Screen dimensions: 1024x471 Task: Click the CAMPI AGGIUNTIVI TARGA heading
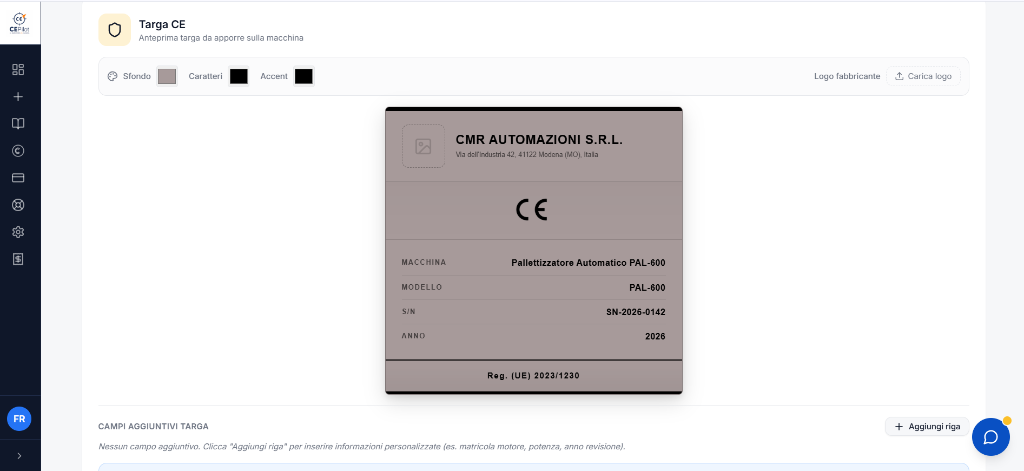153,427
